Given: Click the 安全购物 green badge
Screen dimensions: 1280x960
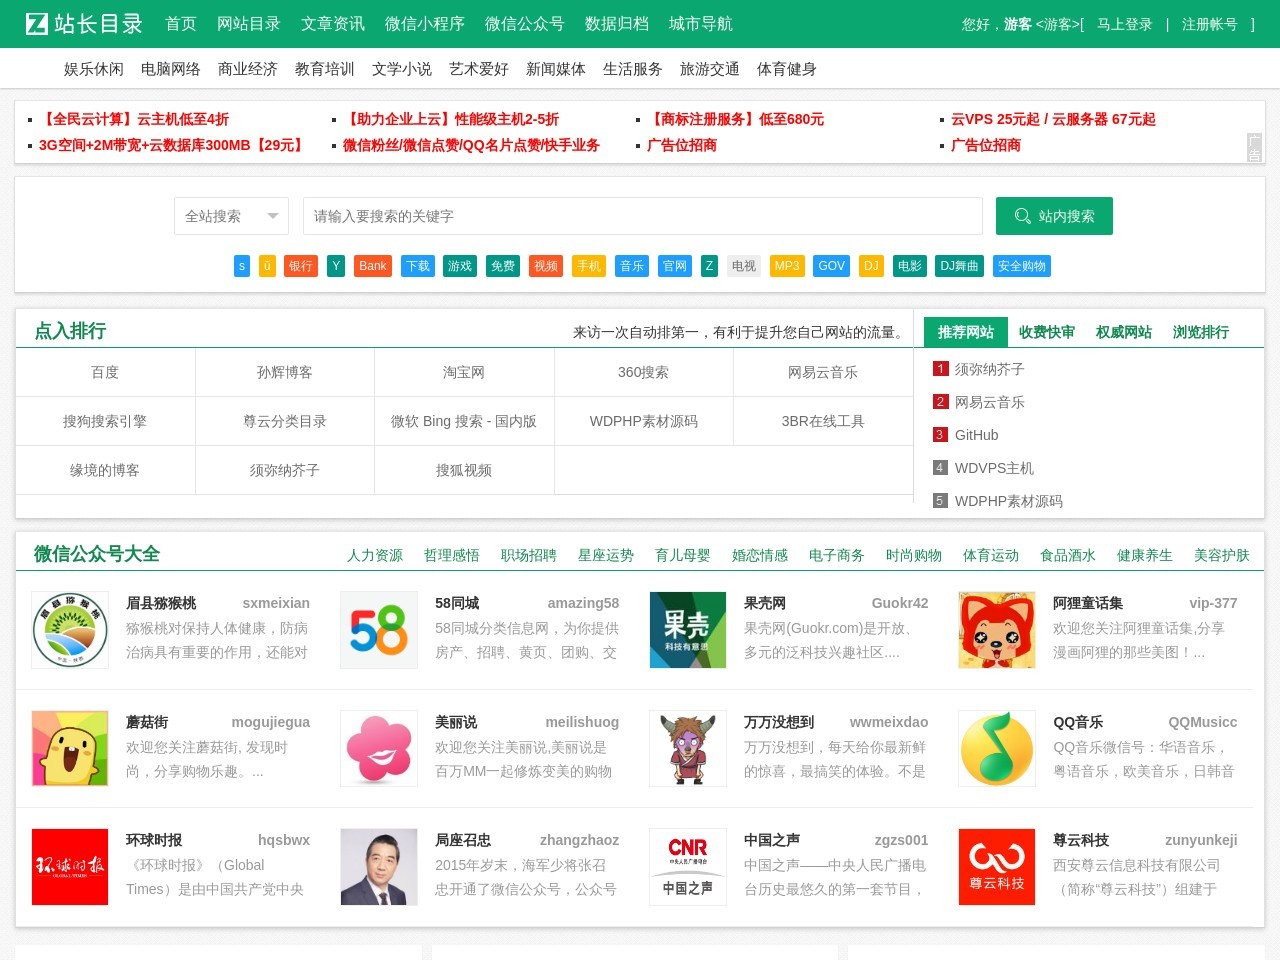Looking at the screenshot, I should (x=1021, y=266).
